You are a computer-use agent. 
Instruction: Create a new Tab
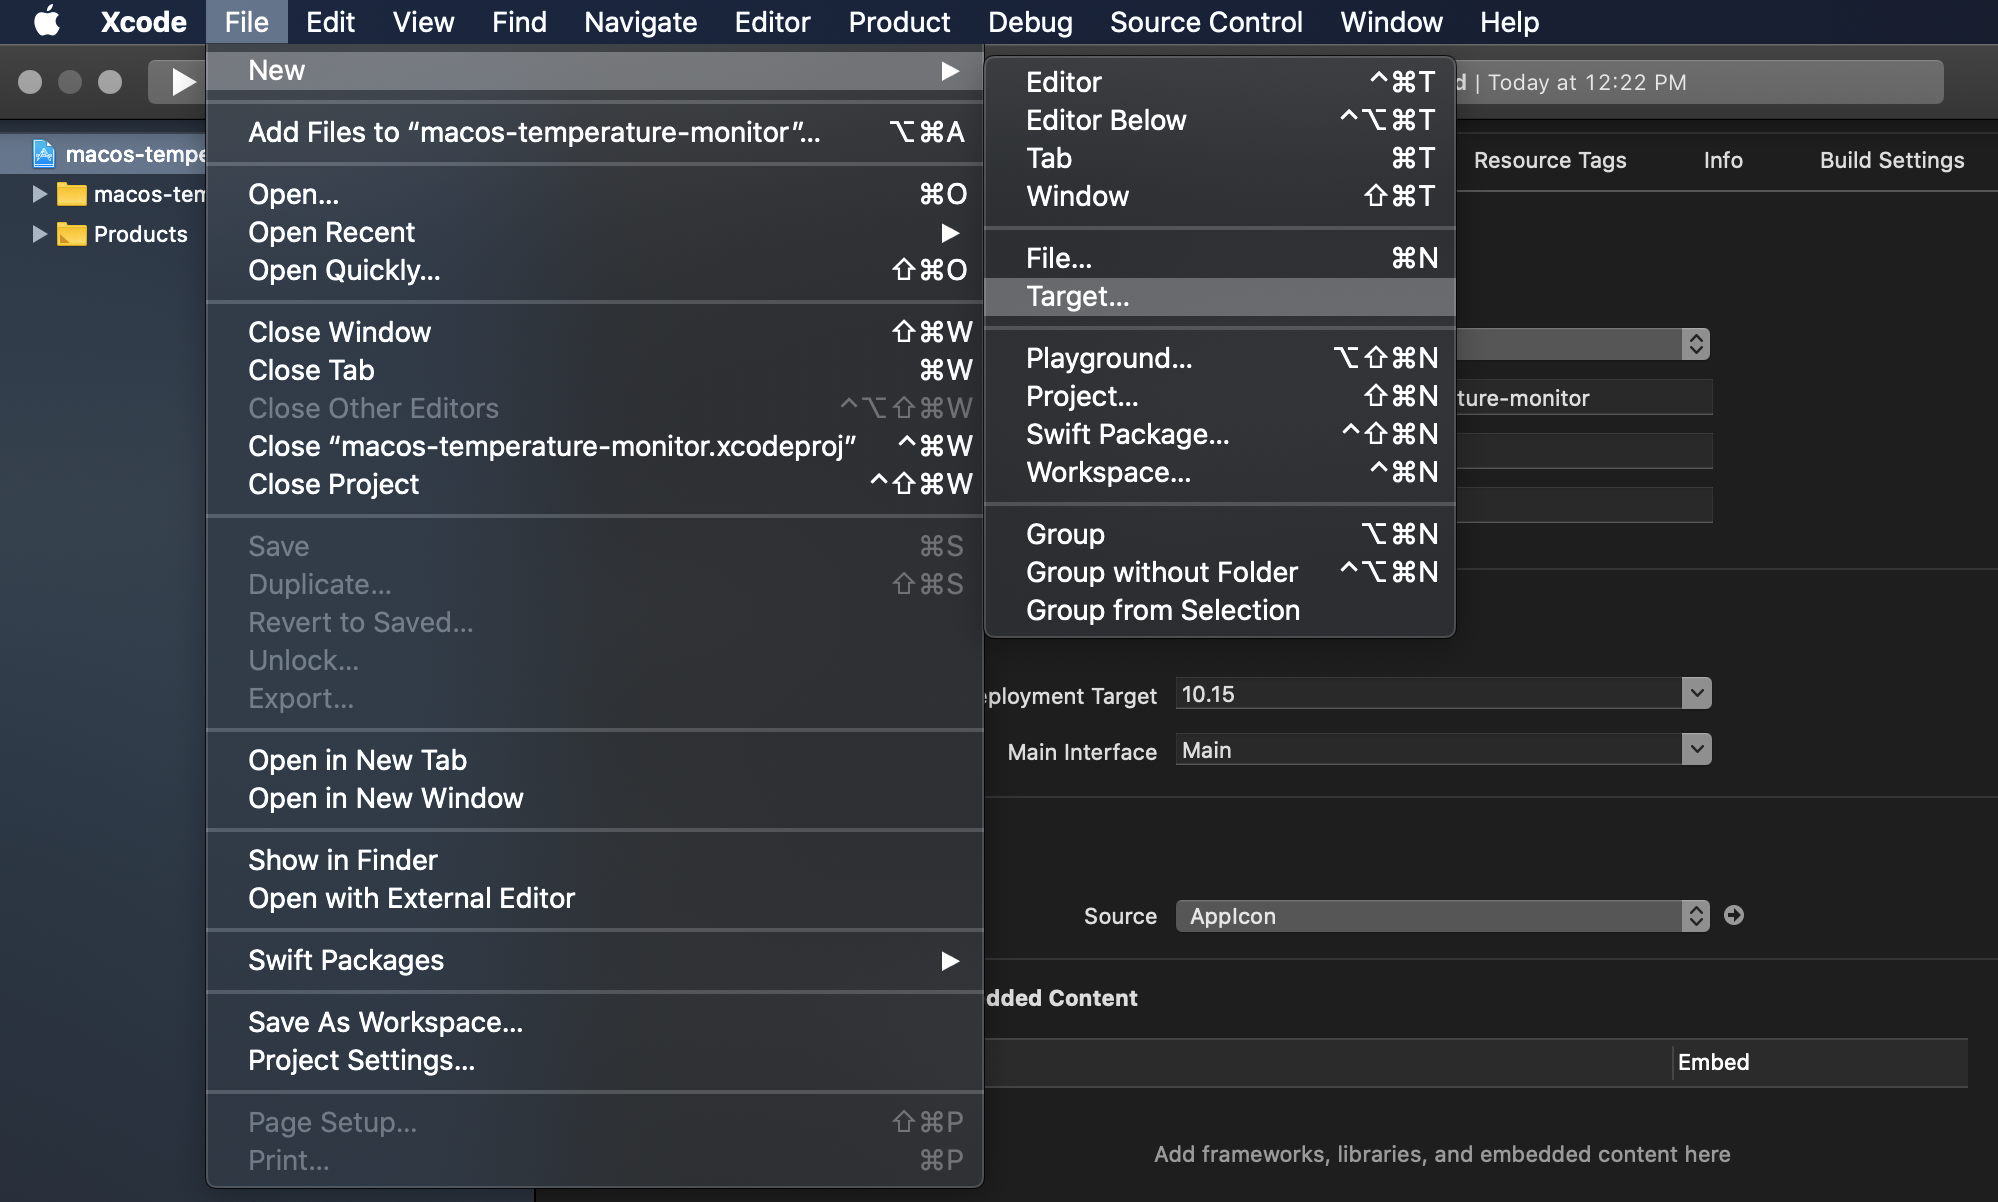tap(1219, 158)
